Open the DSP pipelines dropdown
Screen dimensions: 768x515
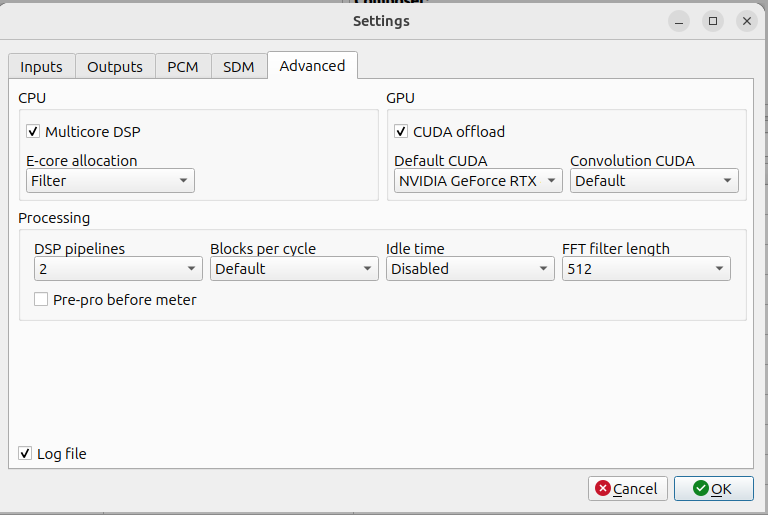(118, 269)
